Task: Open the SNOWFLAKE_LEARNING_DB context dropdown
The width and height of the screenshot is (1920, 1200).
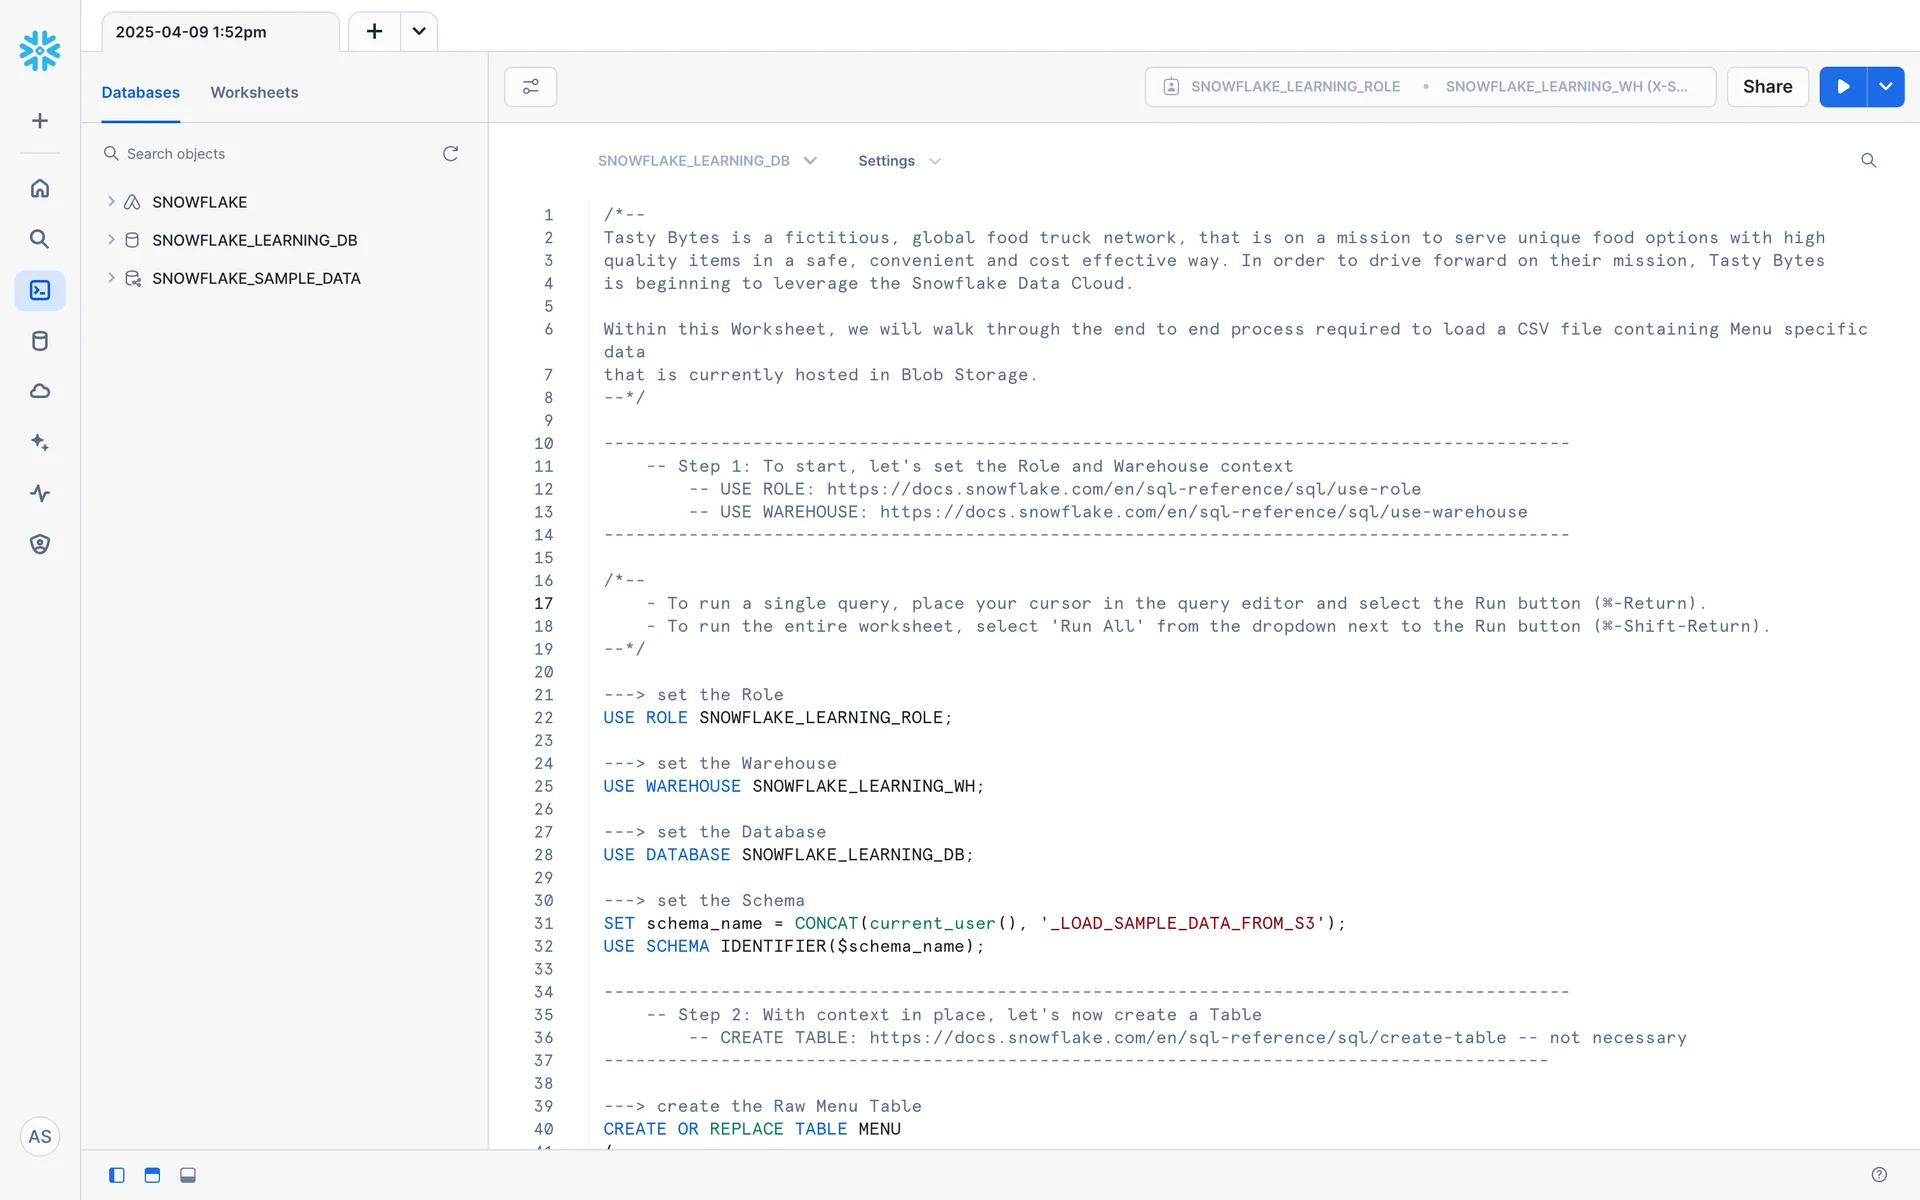Action: 707,161
